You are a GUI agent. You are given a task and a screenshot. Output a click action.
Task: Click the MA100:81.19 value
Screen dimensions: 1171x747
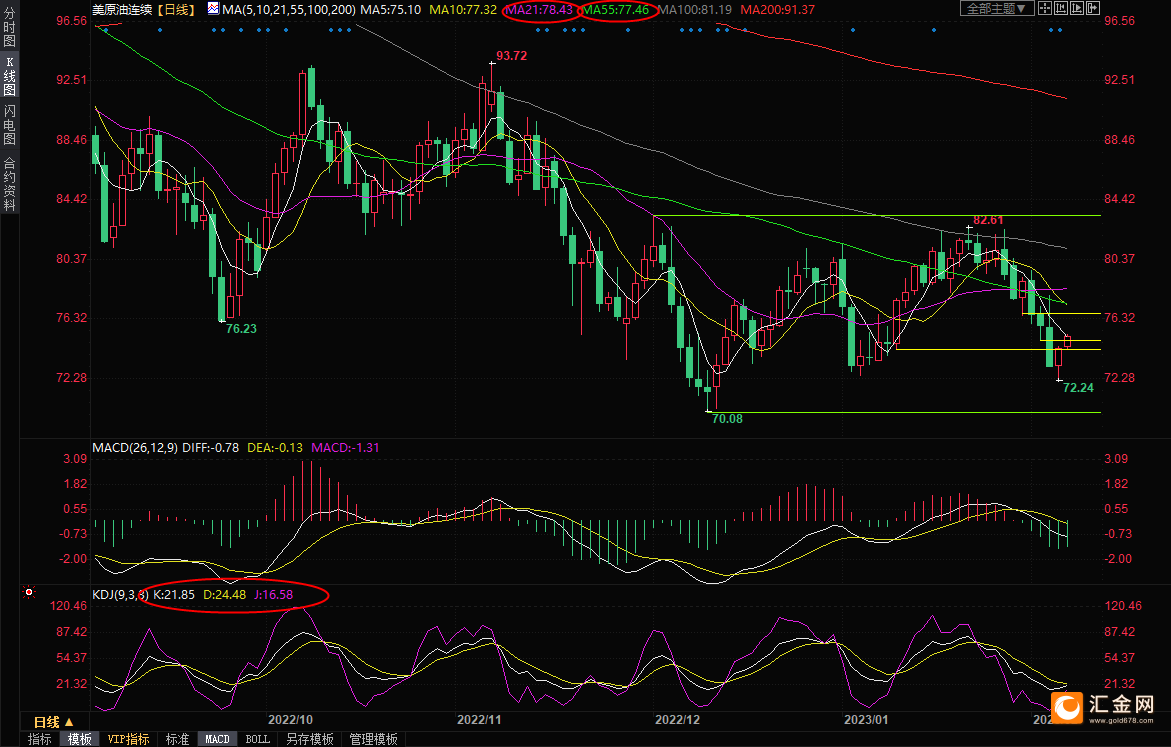tap(695, 10)
